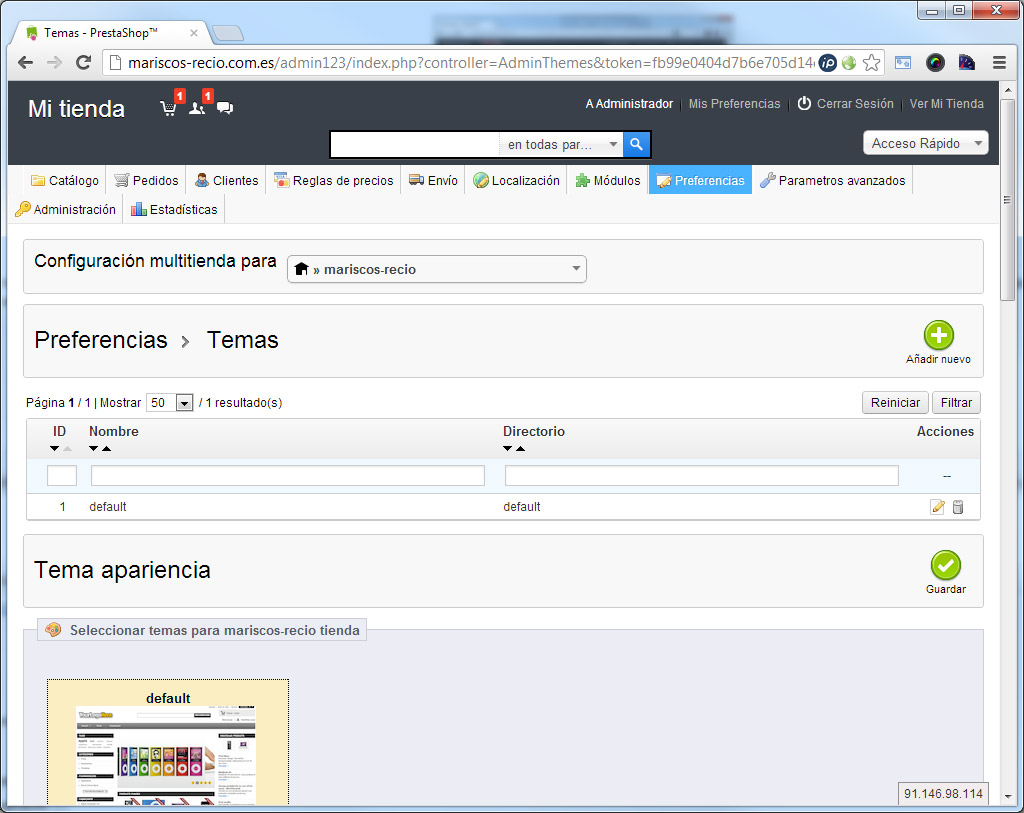Open the Catálogo menu tab
The image size is (1024, 813).
65,180
